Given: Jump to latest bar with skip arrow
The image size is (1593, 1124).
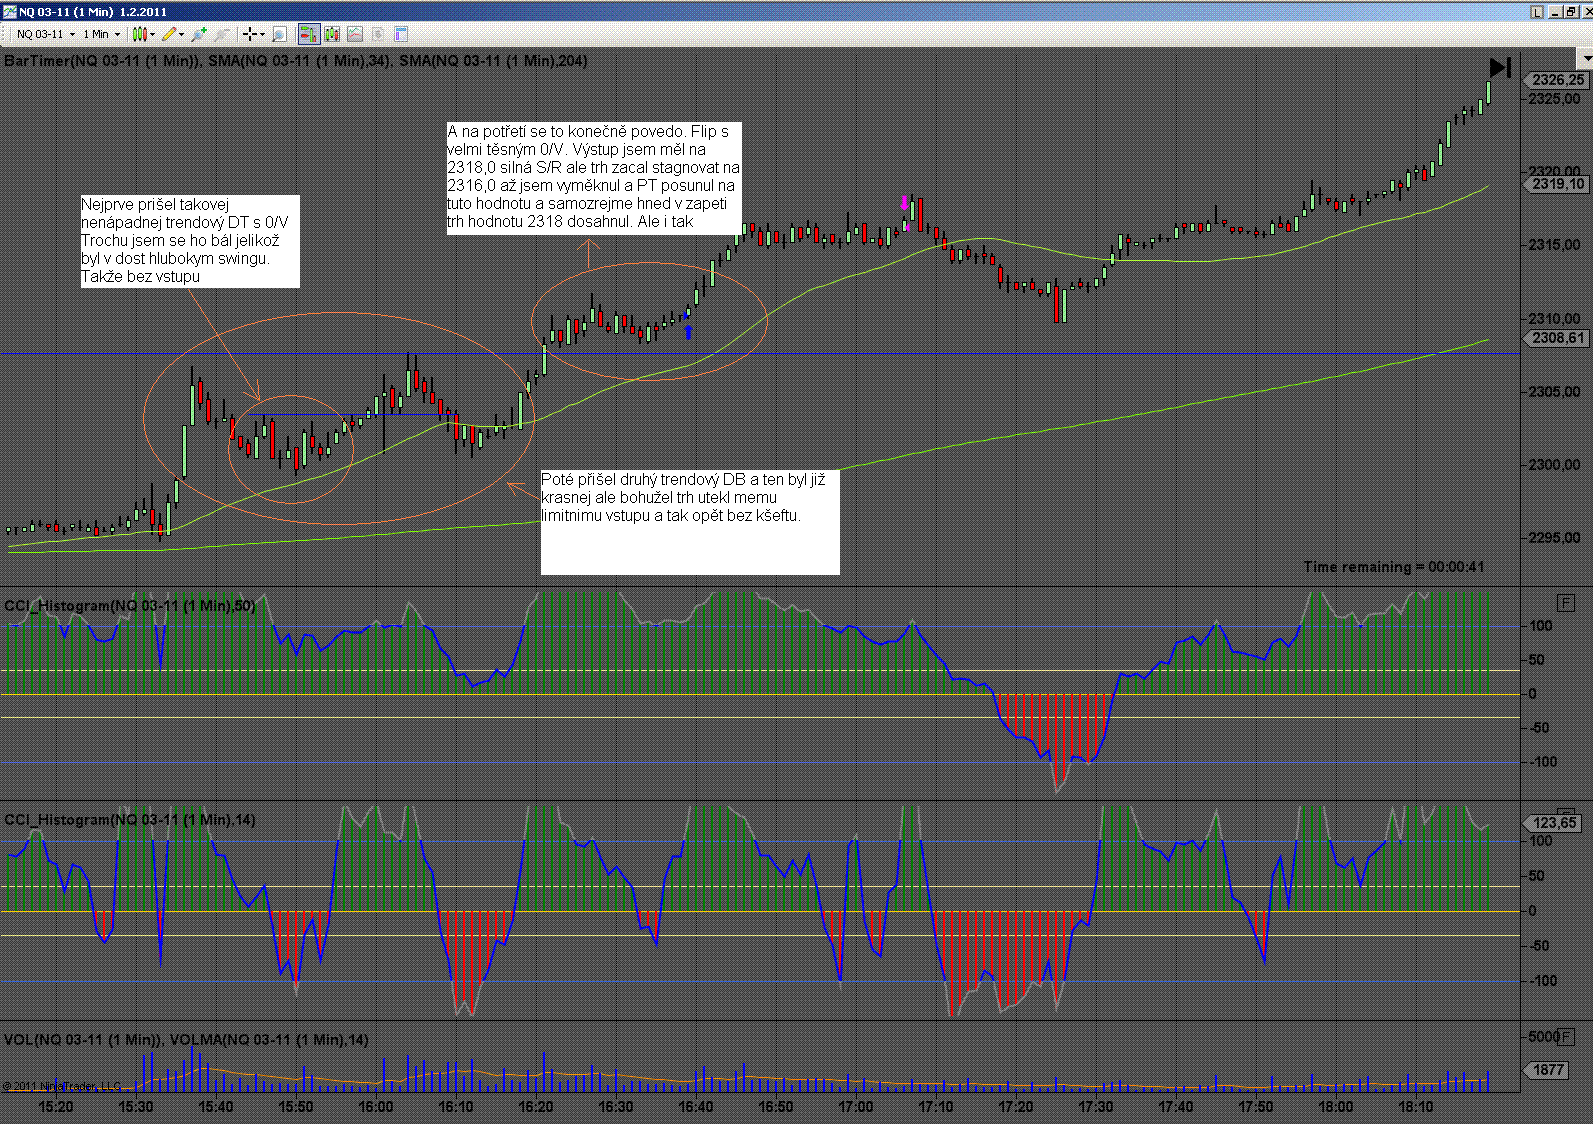Looking at the screenshot, I should [x=1499, y=68].
